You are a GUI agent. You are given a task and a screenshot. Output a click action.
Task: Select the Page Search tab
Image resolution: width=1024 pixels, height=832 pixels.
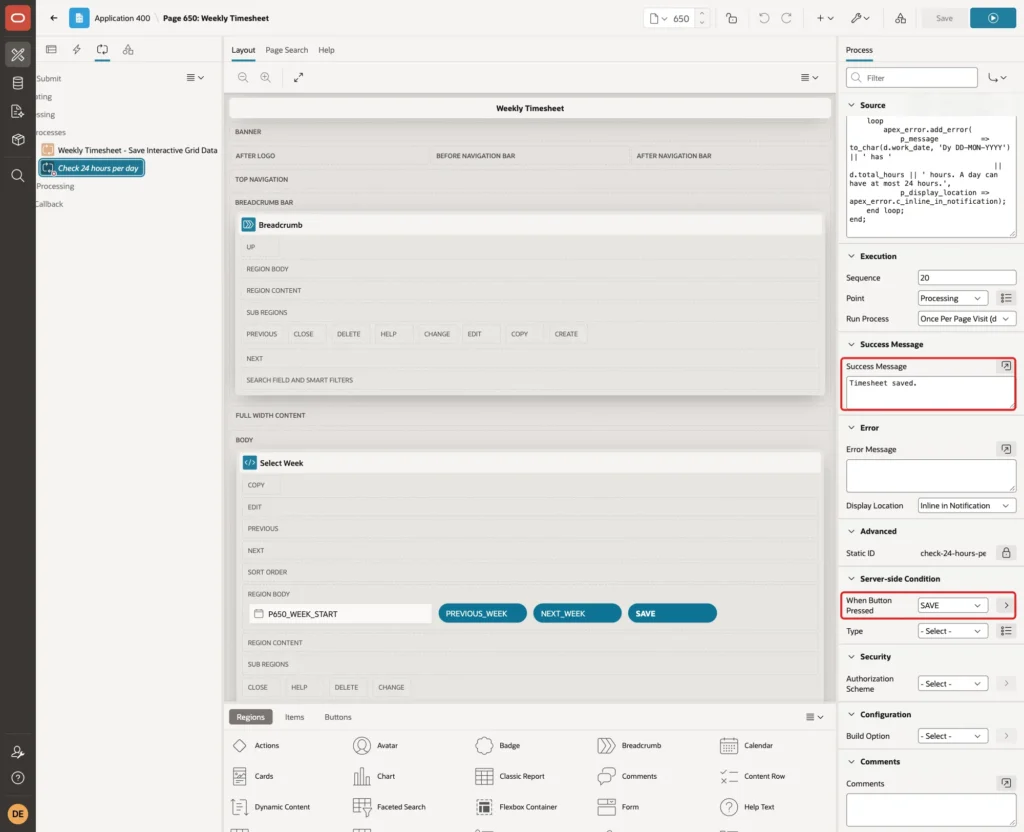(286, 50)
